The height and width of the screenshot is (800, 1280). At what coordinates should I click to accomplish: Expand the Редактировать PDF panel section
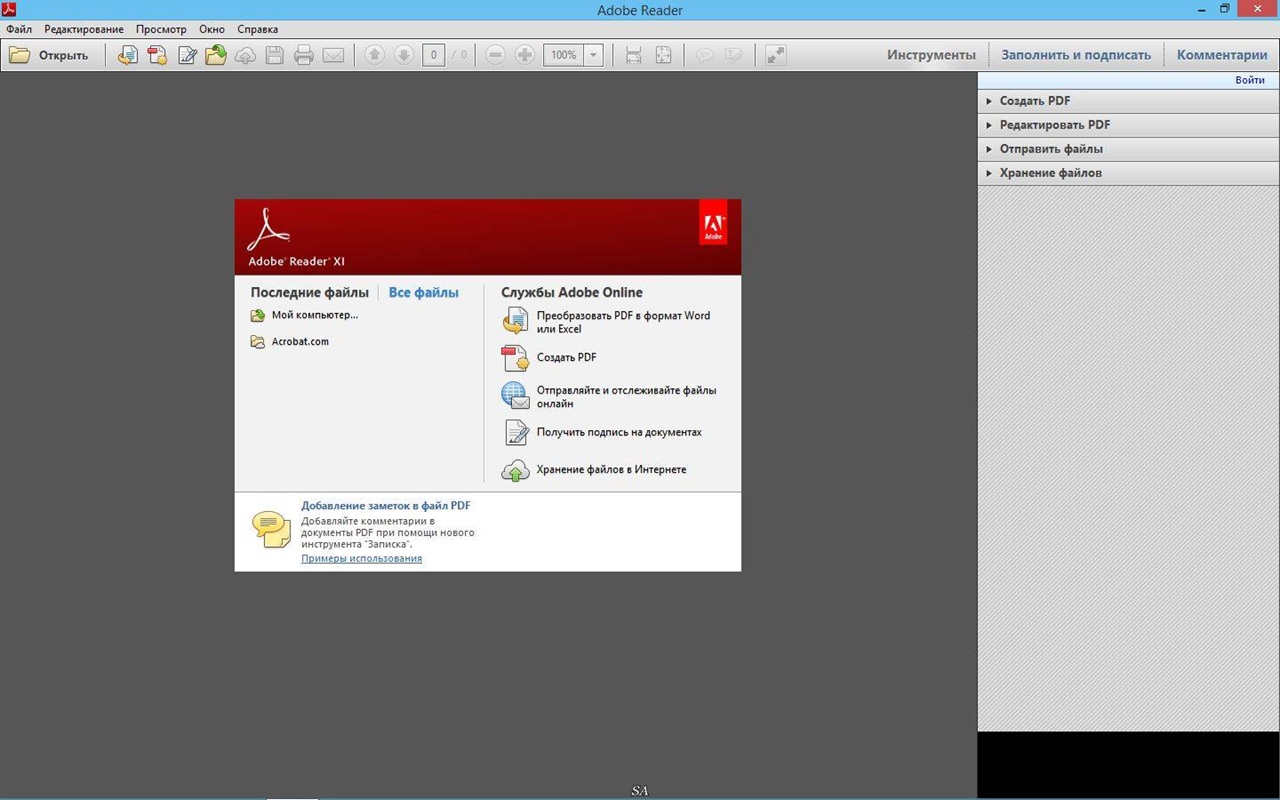1054,125
